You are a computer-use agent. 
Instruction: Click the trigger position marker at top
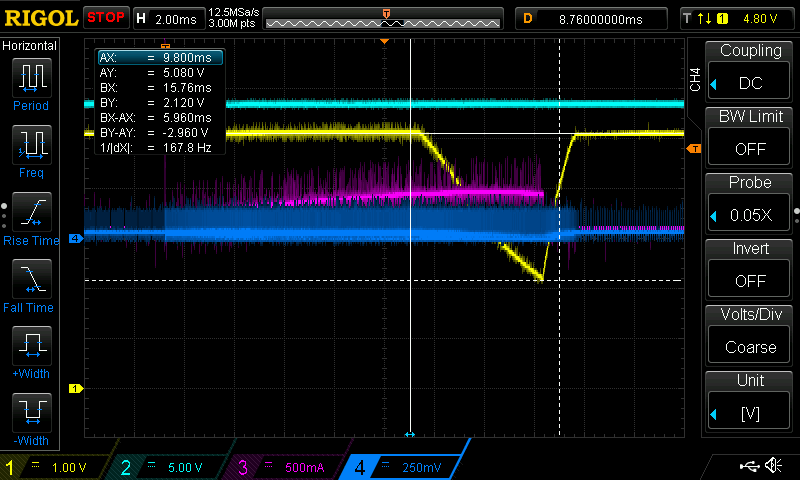[385, 41]
